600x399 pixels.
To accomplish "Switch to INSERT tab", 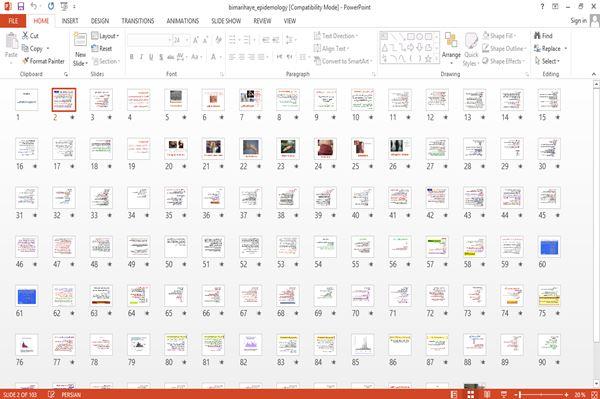I will tap(70, 21).
